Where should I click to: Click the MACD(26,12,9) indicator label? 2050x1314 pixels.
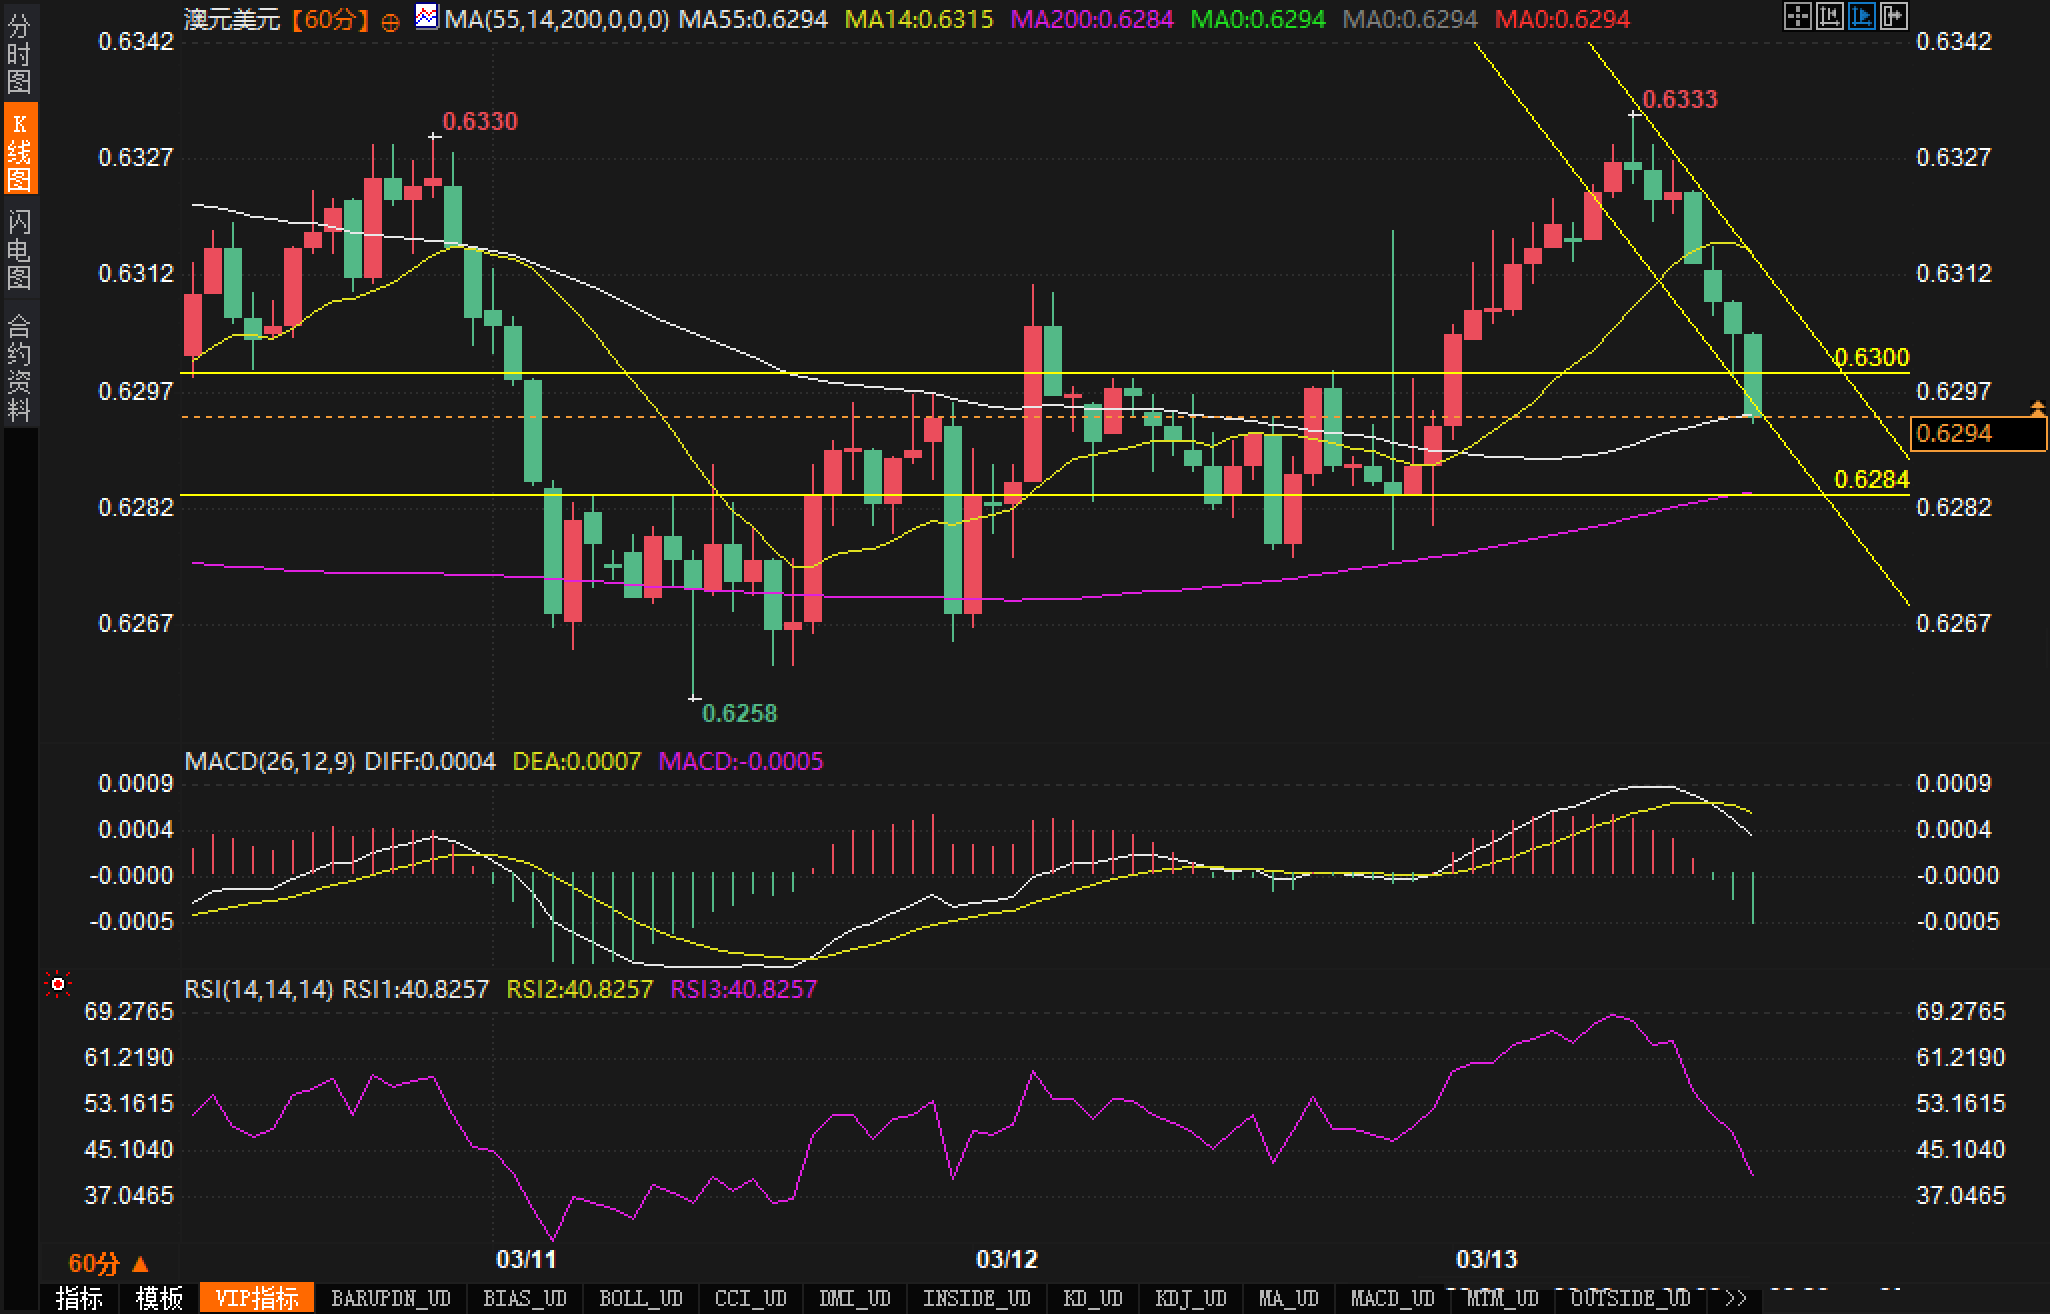pyautogui.click(x=270, y=761)
